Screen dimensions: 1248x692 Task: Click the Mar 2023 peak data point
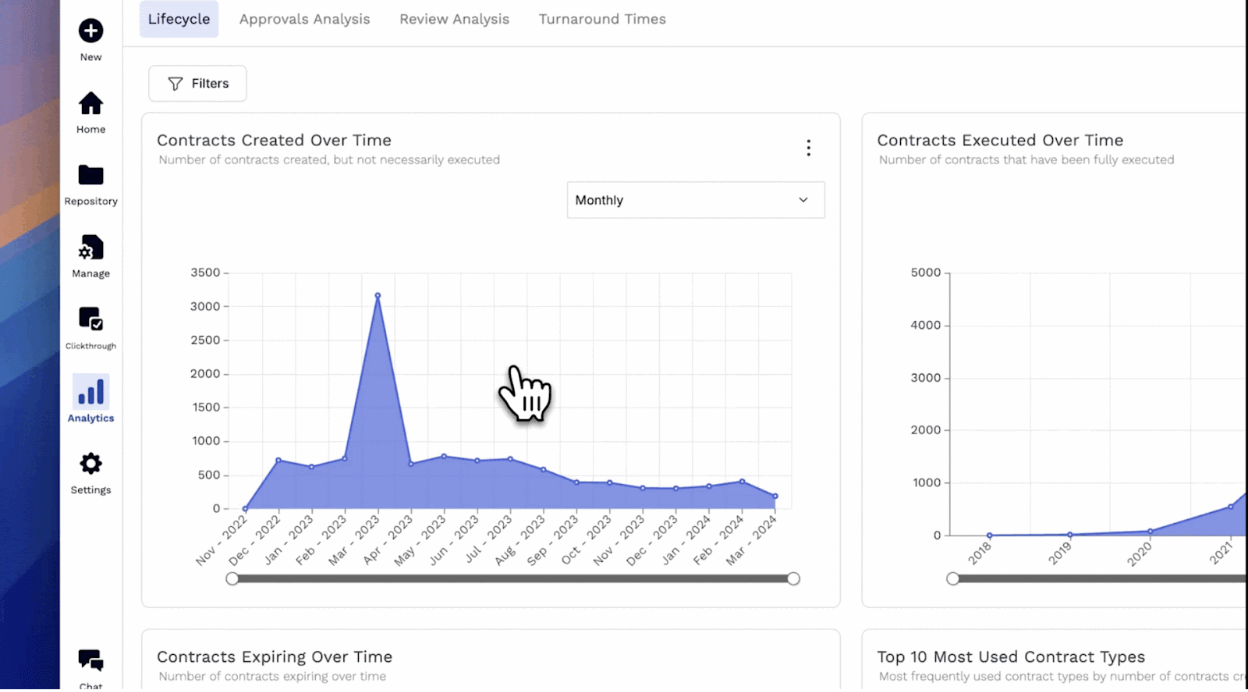pos(378,296)
